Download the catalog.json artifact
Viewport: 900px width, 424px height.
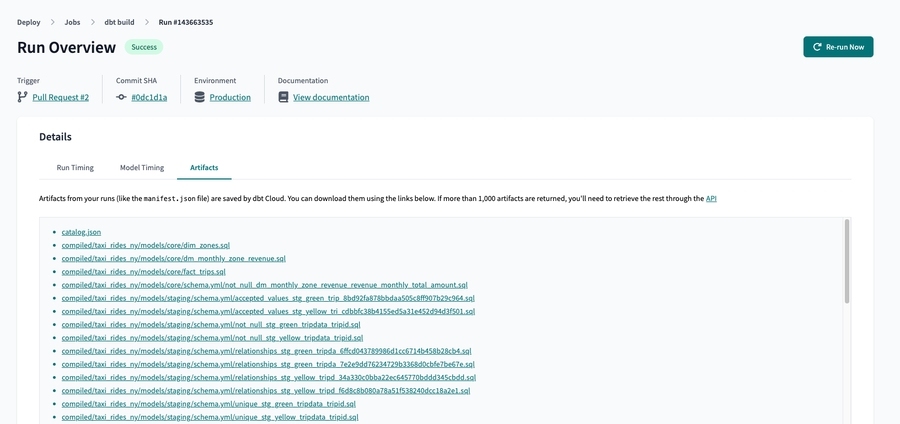[x=81, y=232]
